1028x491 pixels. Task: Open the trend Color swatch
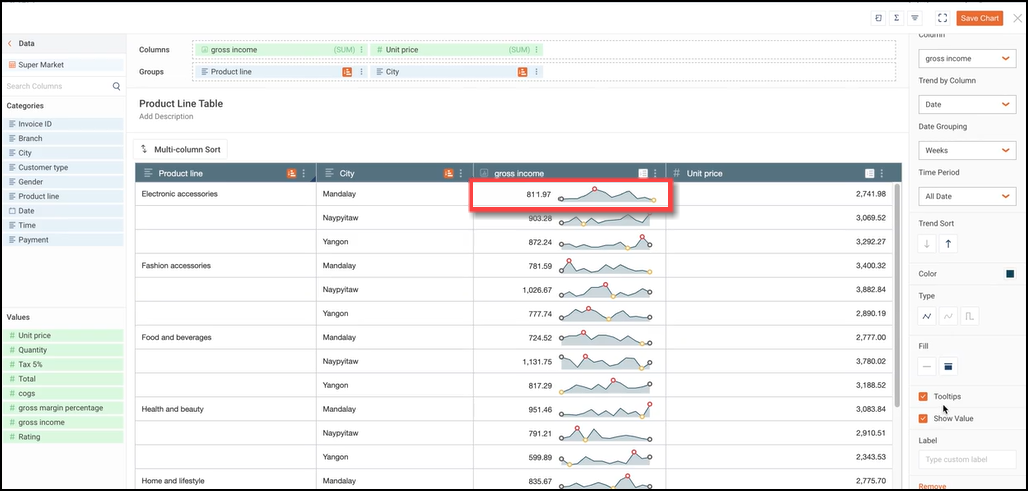tap(1010, 274)
